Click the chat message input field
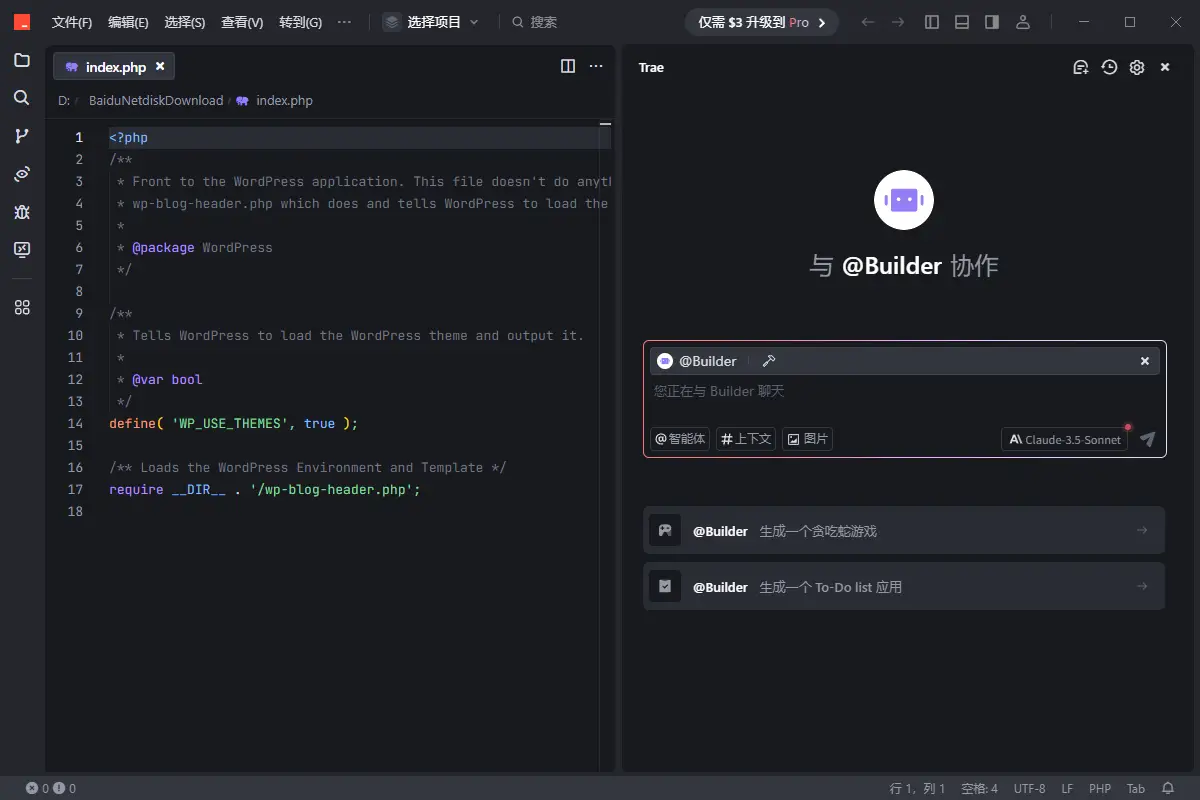The image size is (1200, 800). click(x=900, y=391)
